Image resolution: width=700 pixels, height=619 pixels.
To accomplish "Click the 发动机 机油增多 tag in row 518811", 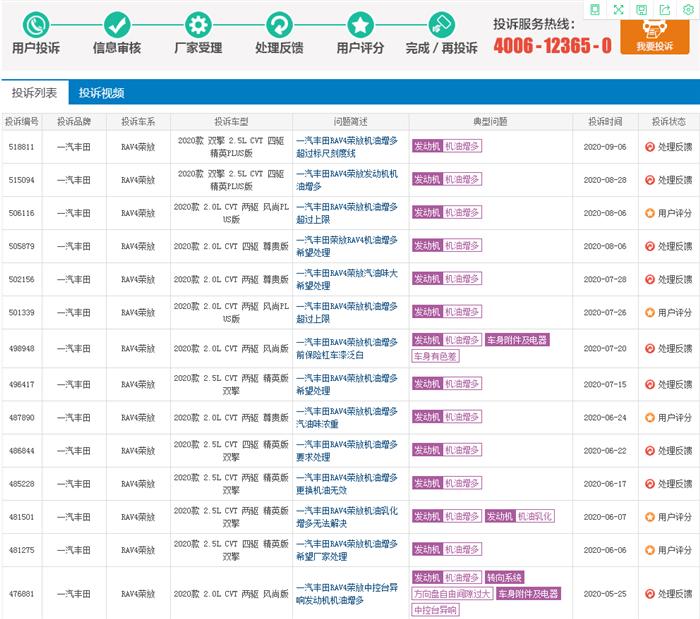I will (x=447, y=146).
